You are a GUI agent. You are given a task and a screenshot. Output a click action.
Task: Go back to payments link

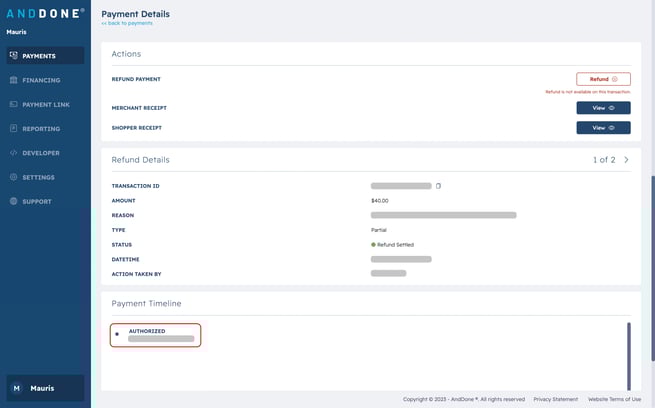pos(127,23)
